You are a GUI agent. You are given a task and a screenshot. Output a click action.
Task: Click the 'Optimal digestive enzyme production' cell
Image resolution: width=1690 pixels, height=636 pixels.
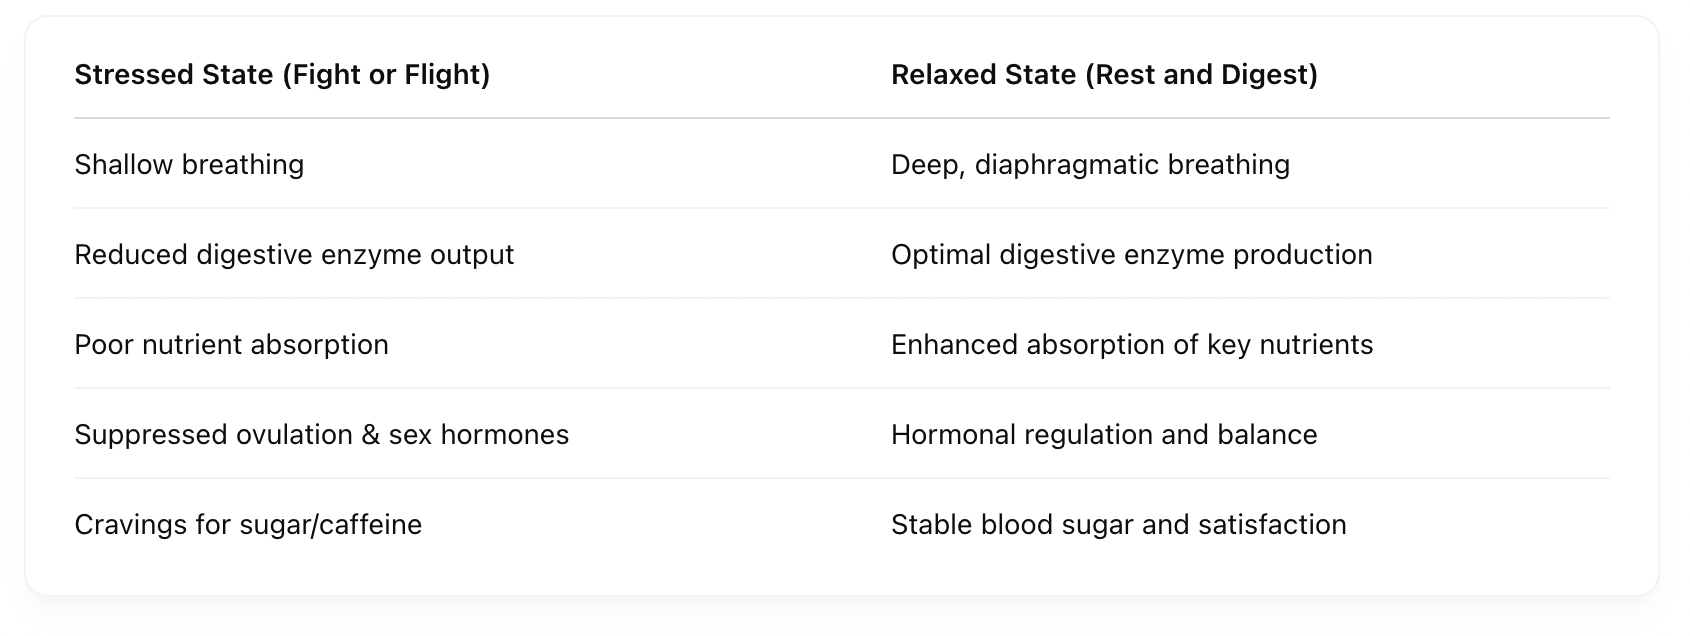(1131, 255)
